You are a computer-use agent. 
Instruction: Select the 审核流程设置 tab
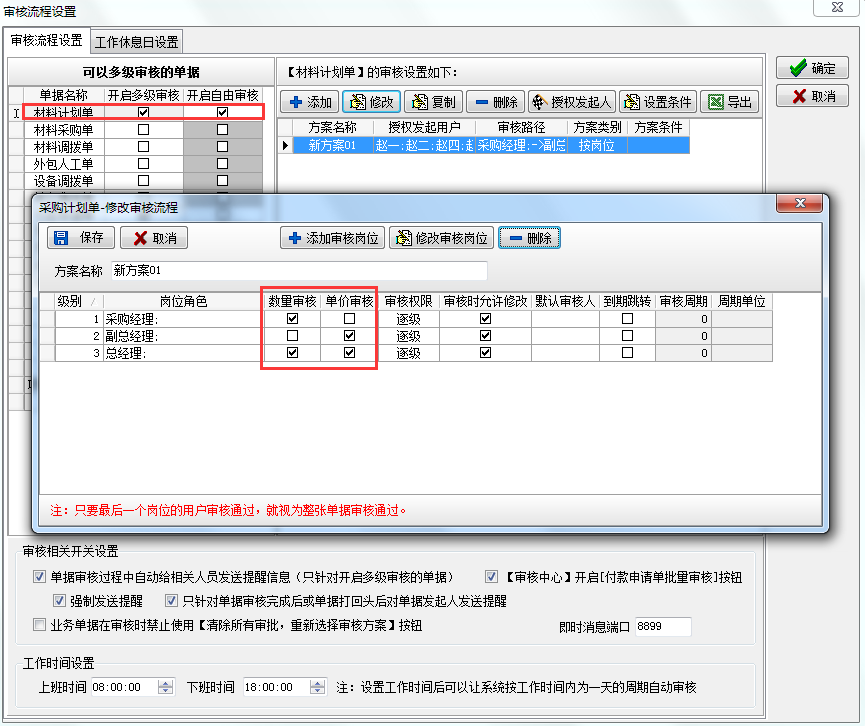click(46, 41)
